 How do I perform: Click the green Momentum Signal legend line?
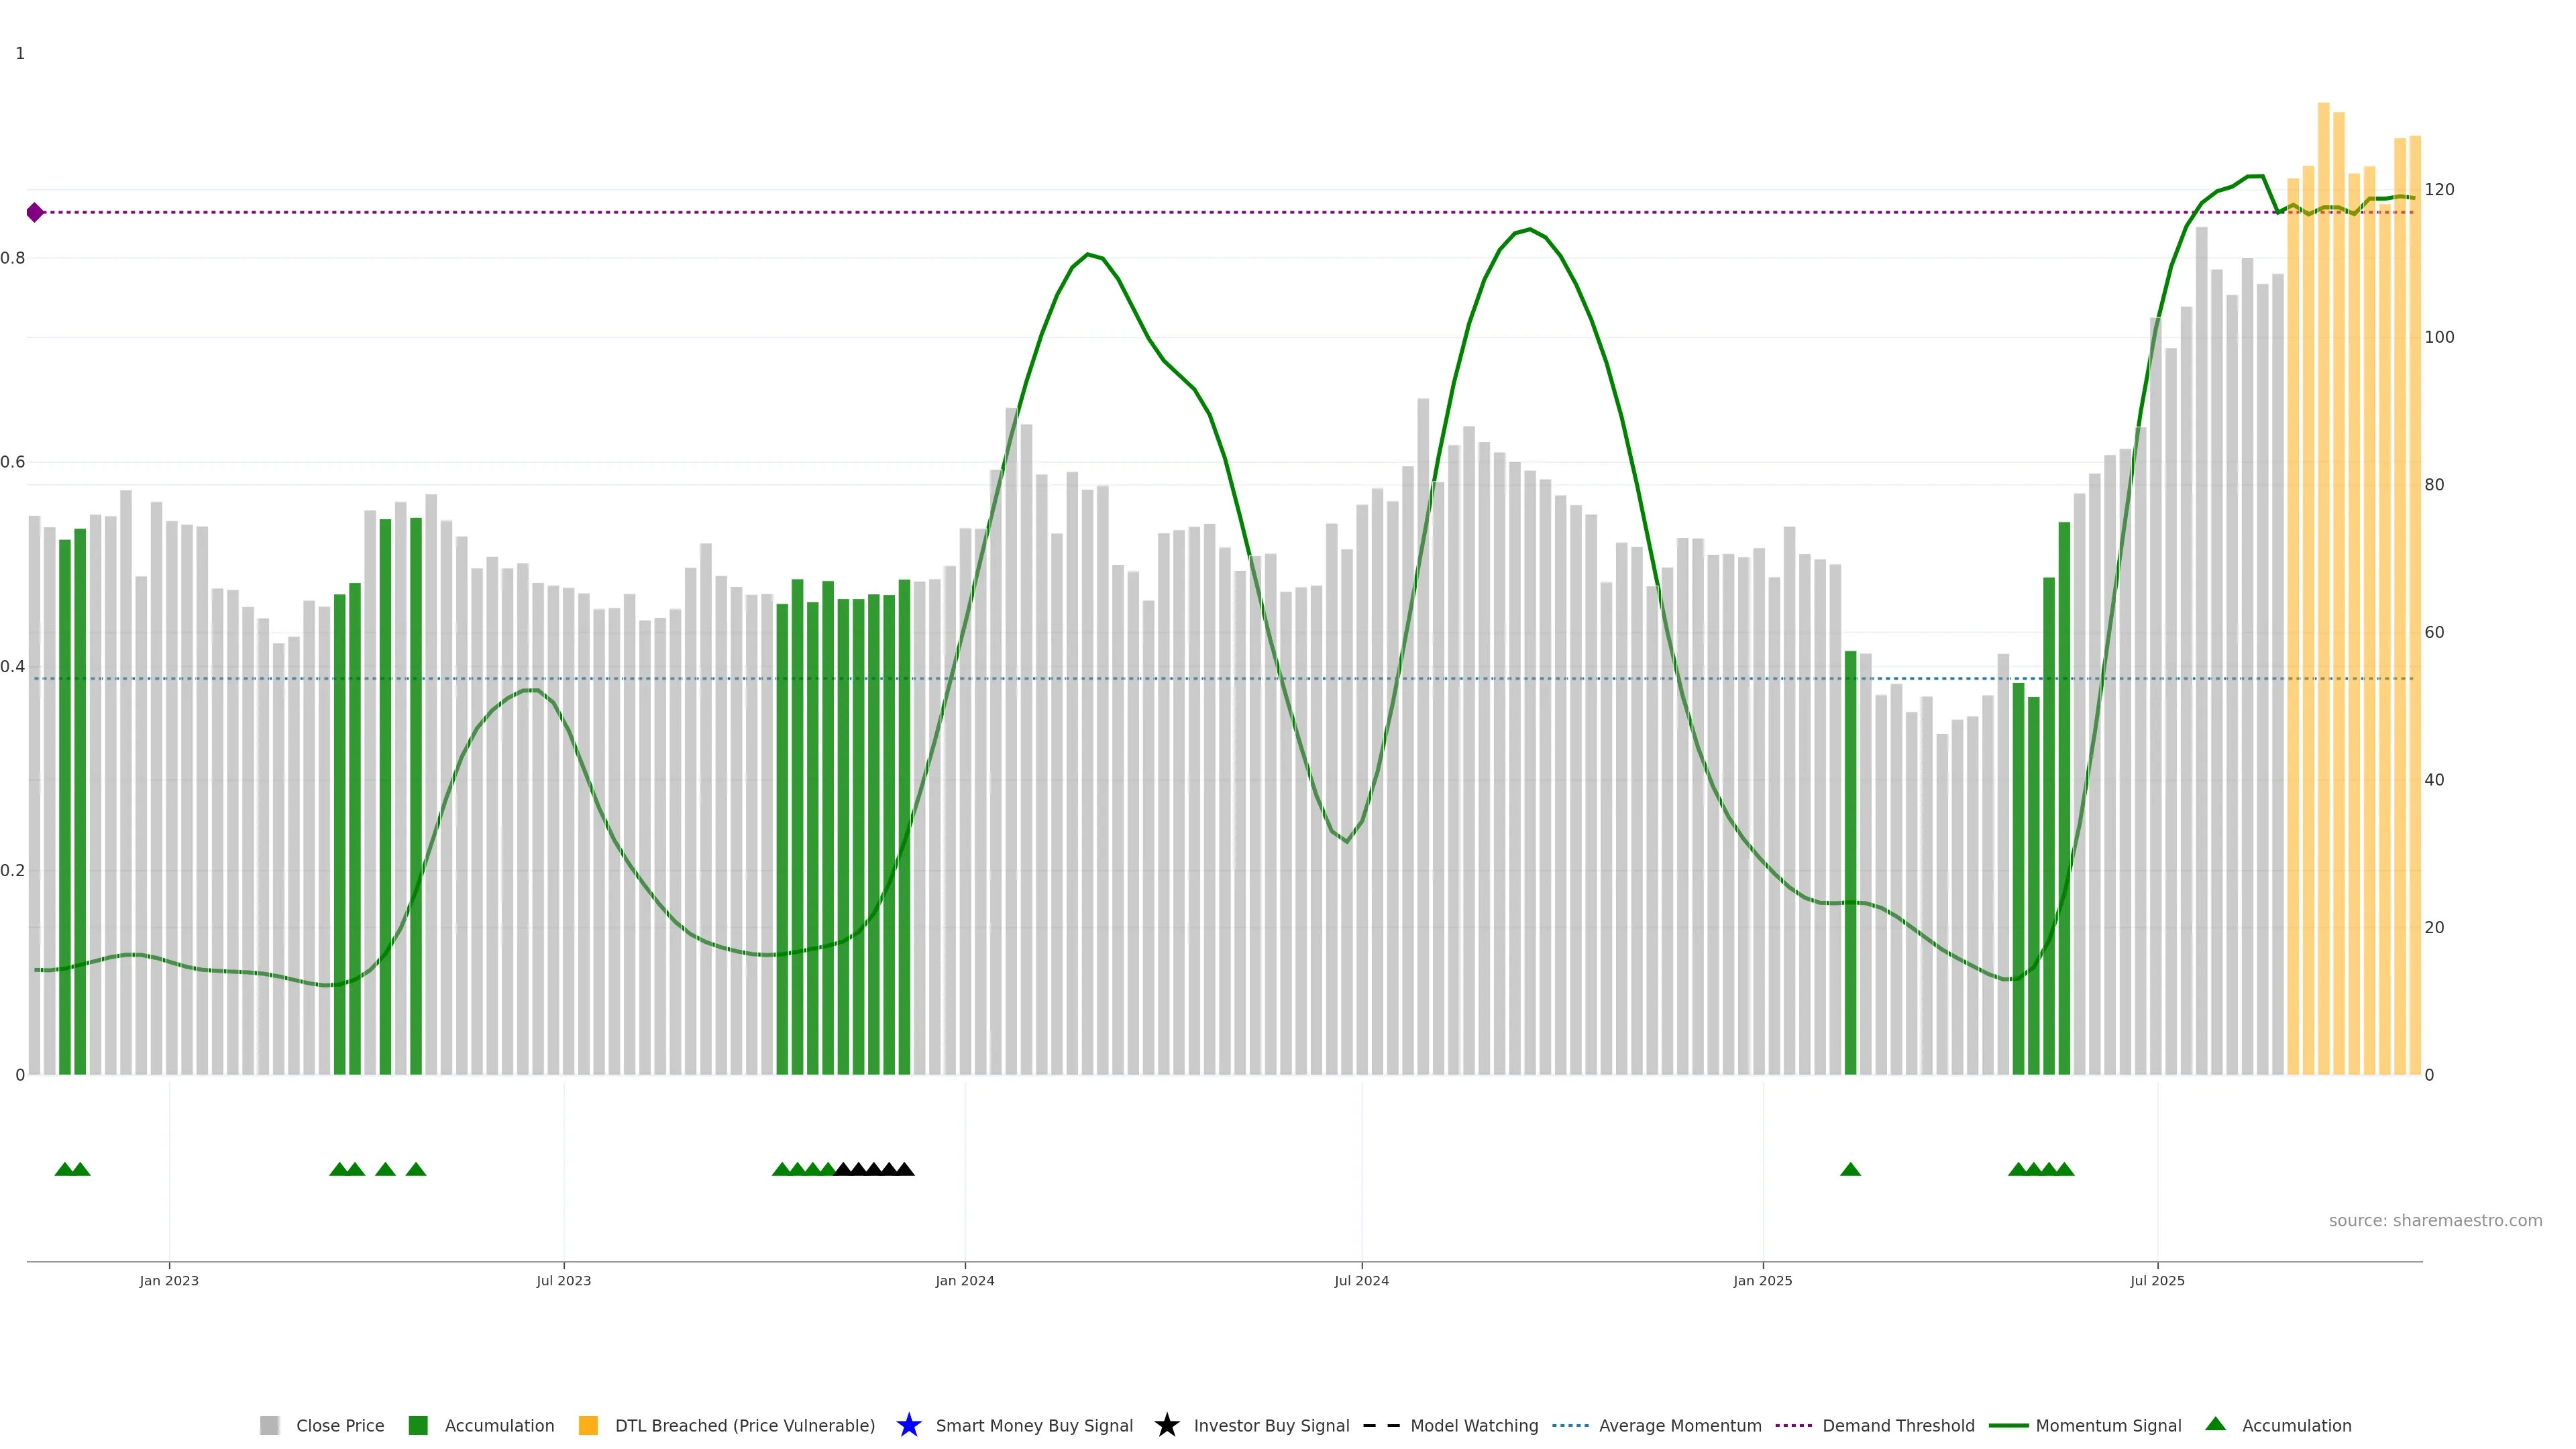coord(2008,1425)
